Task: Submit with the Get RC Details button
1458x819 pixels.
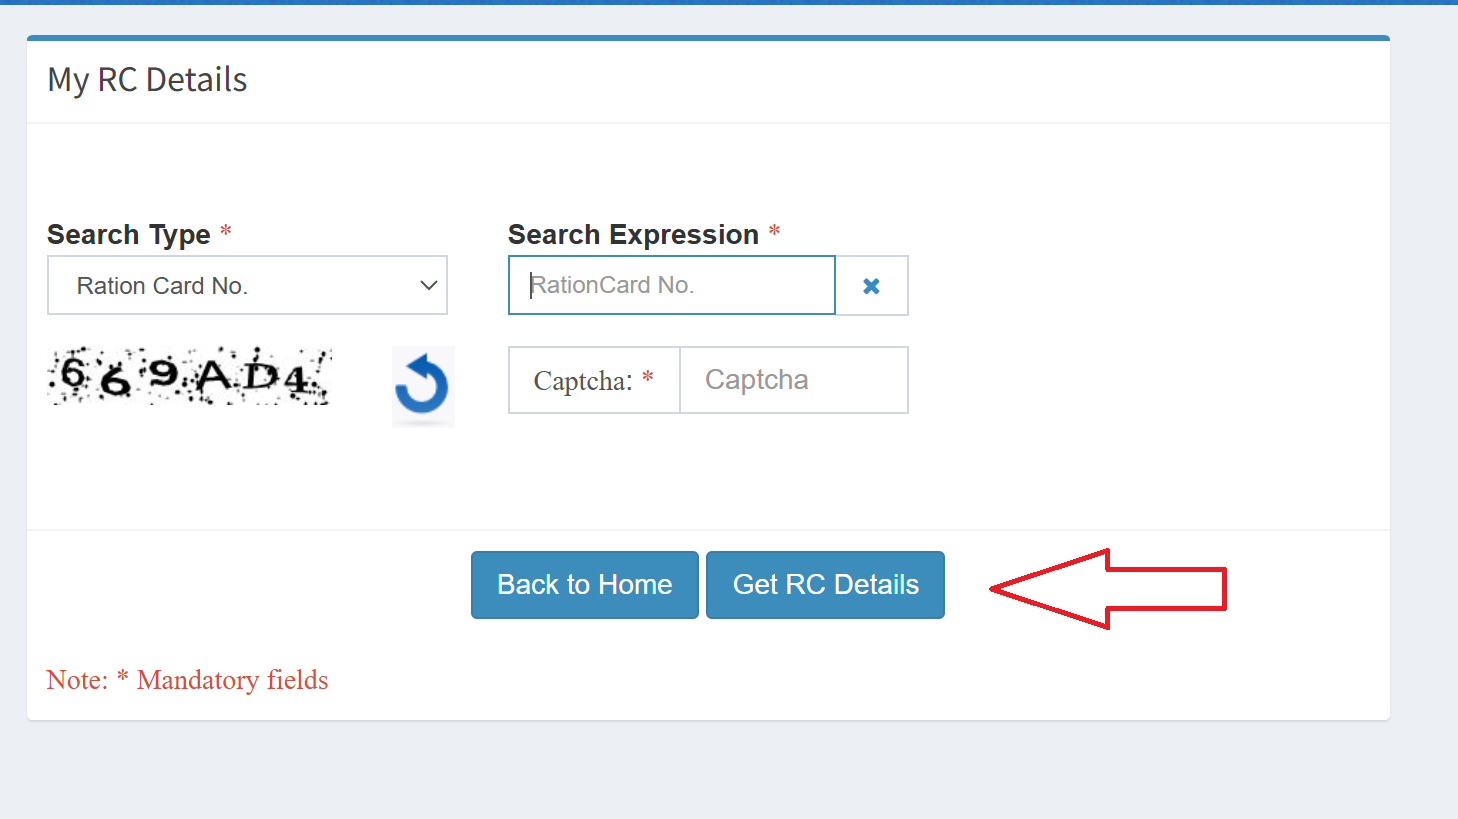Action: click(x=825, y=585)
